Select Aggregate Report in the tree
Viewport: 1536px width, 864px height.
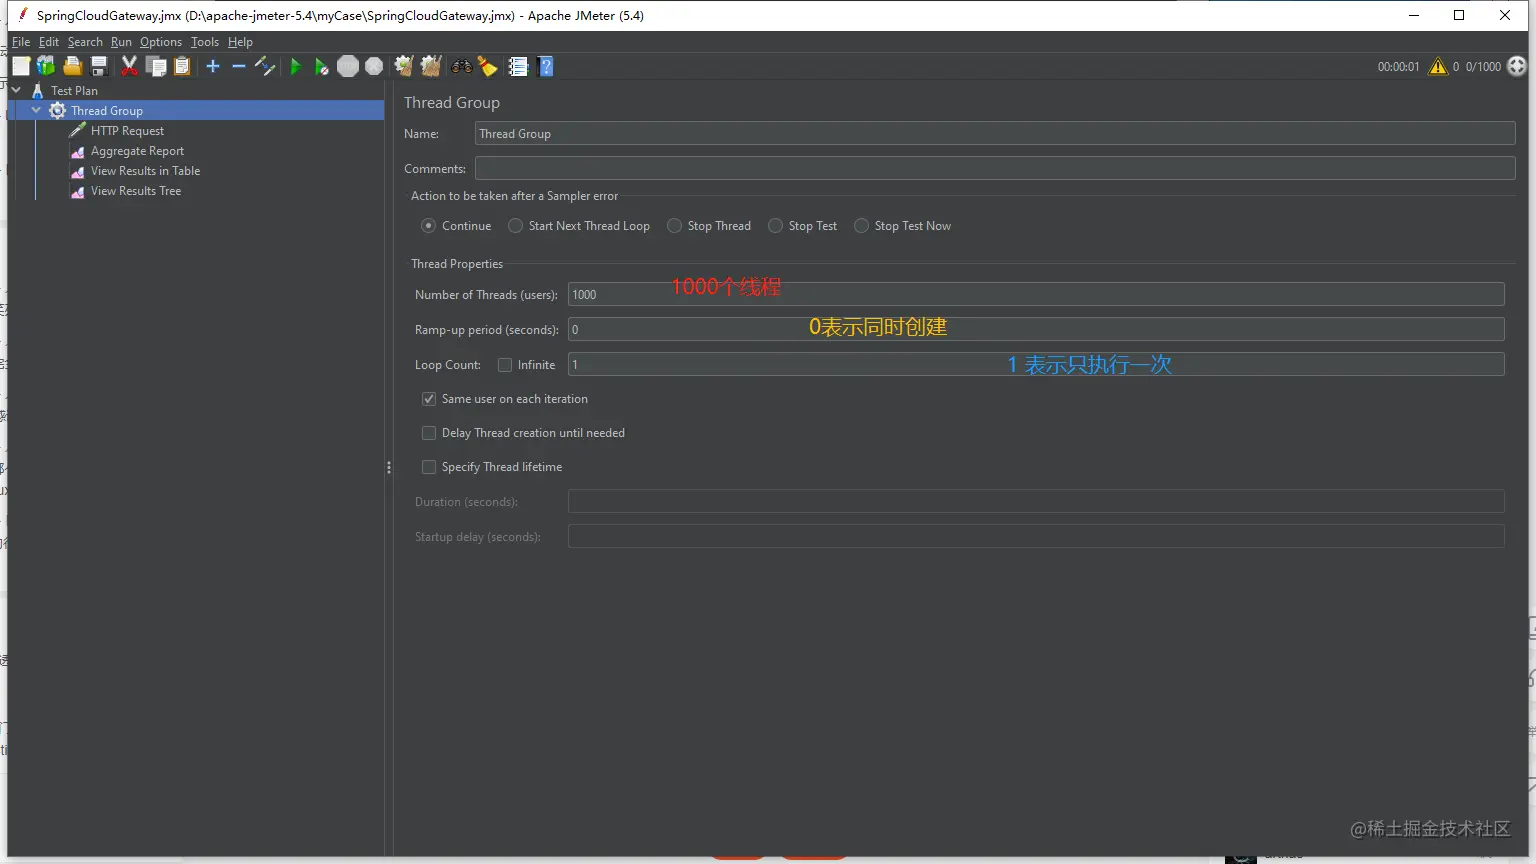point(137,151)
